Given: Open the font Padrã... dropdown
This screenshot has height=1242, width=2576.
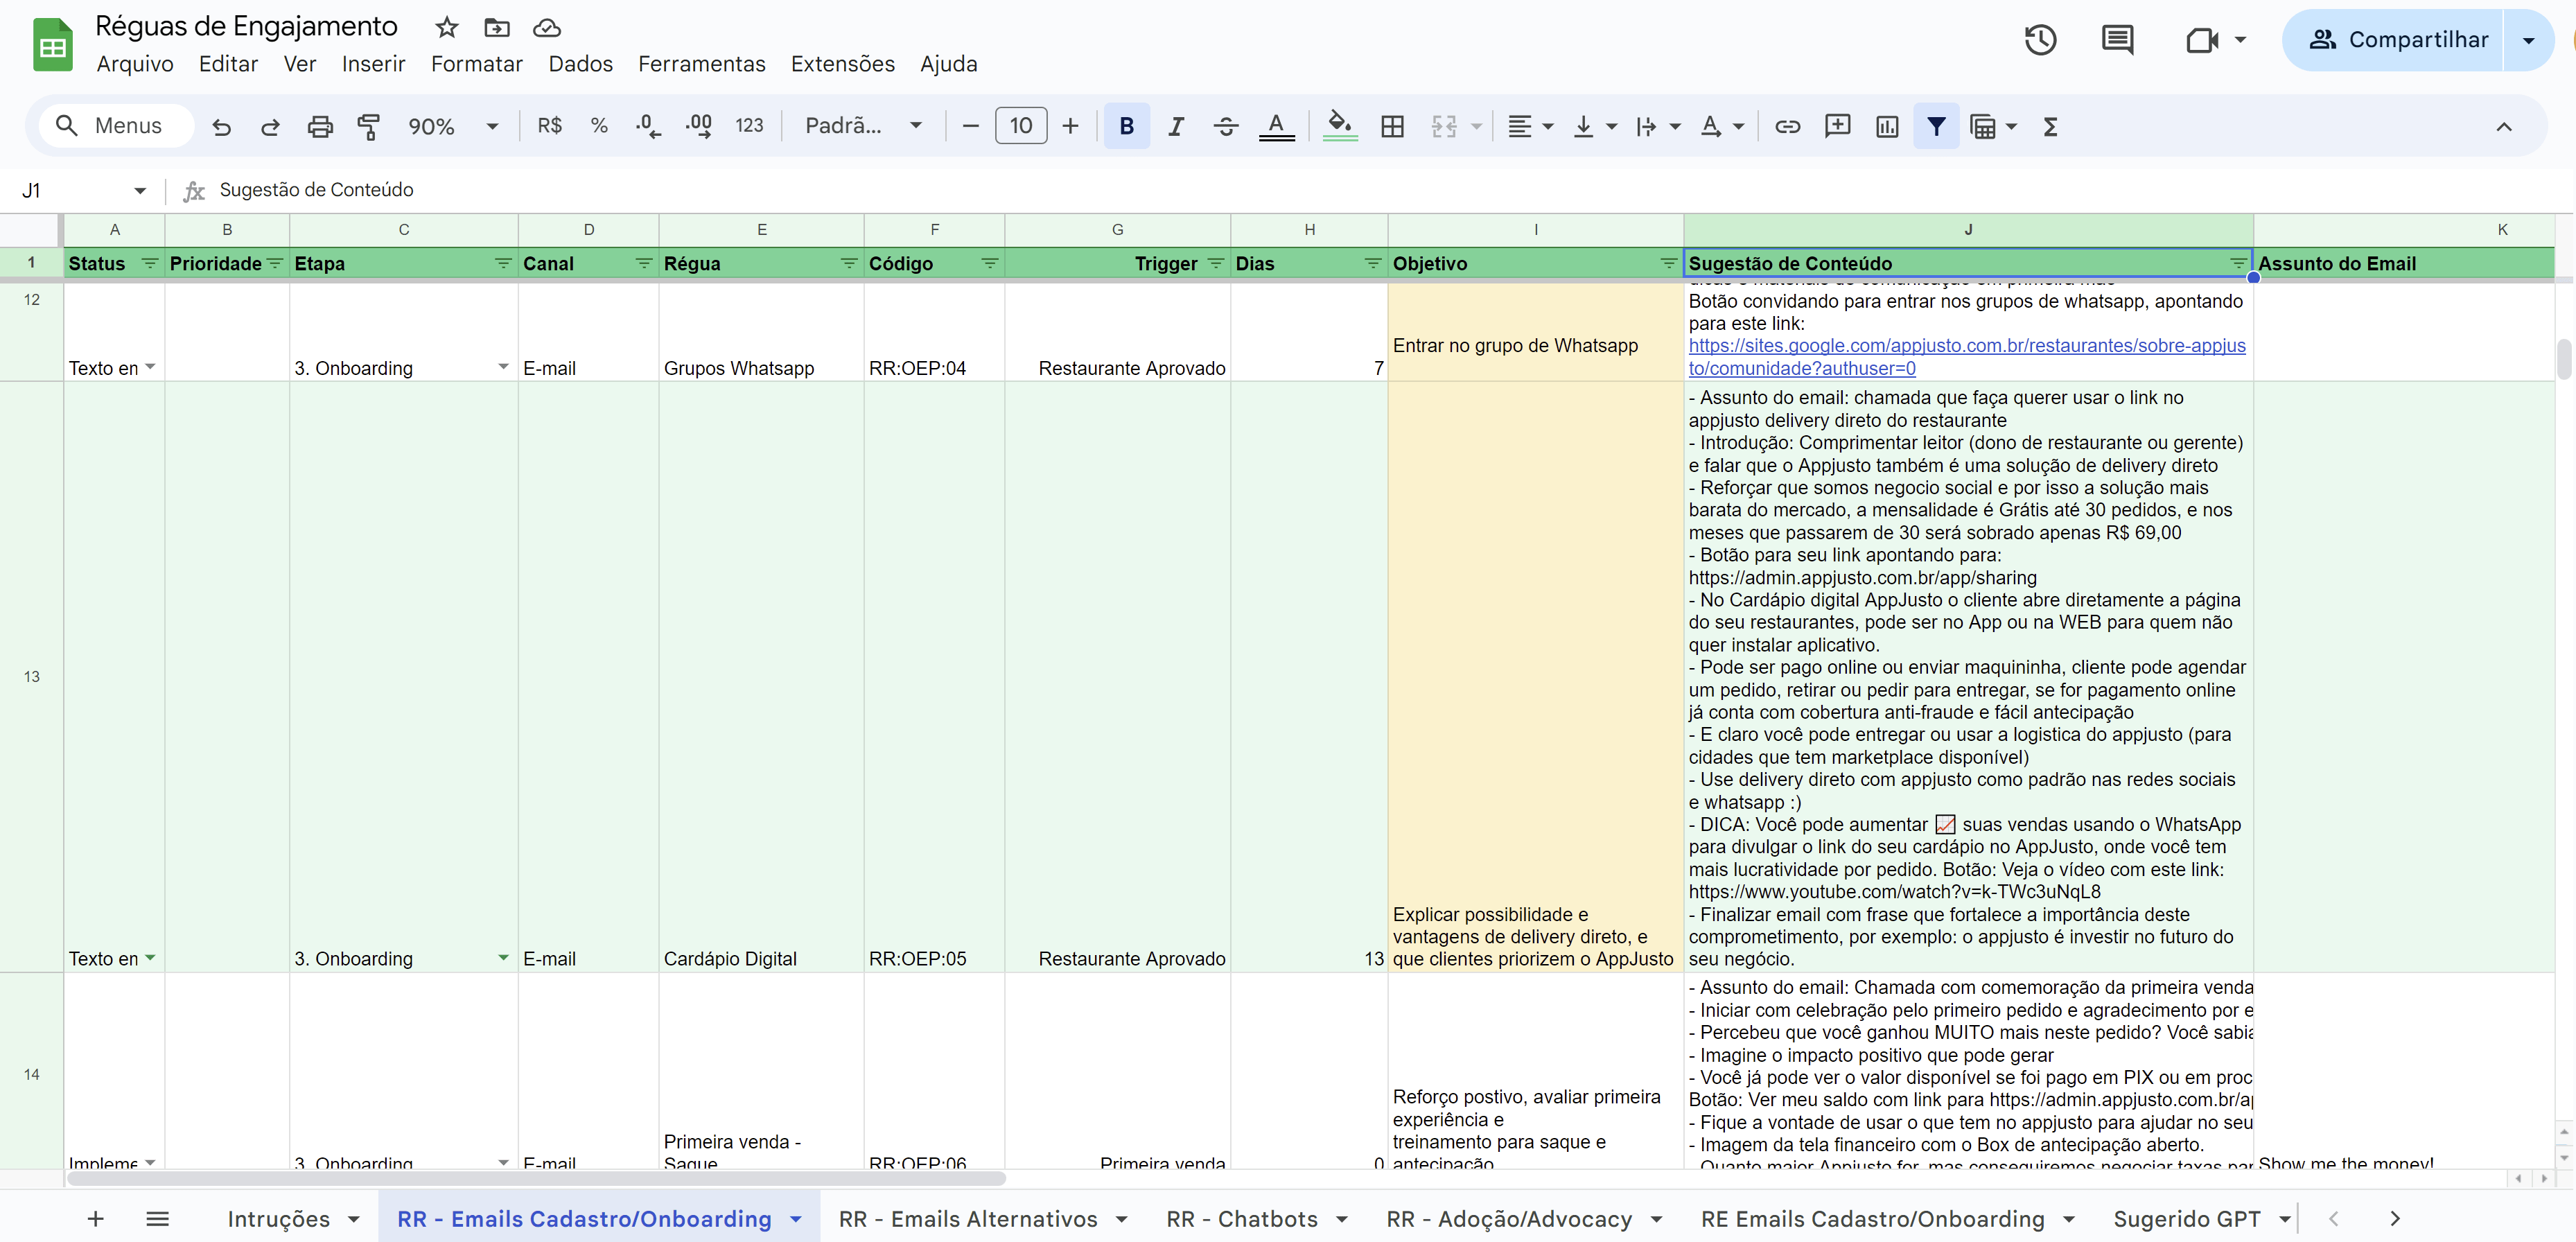Looking at the screenshot, I should 863,126.
